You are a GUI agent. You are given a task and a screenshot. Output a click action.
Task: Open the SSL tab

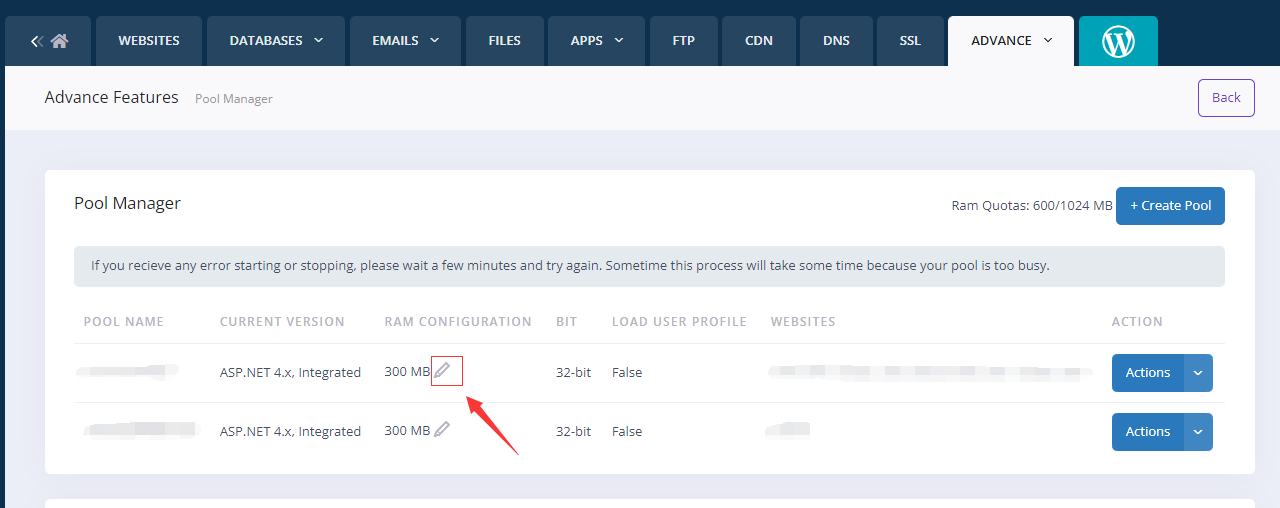[910, 41]
